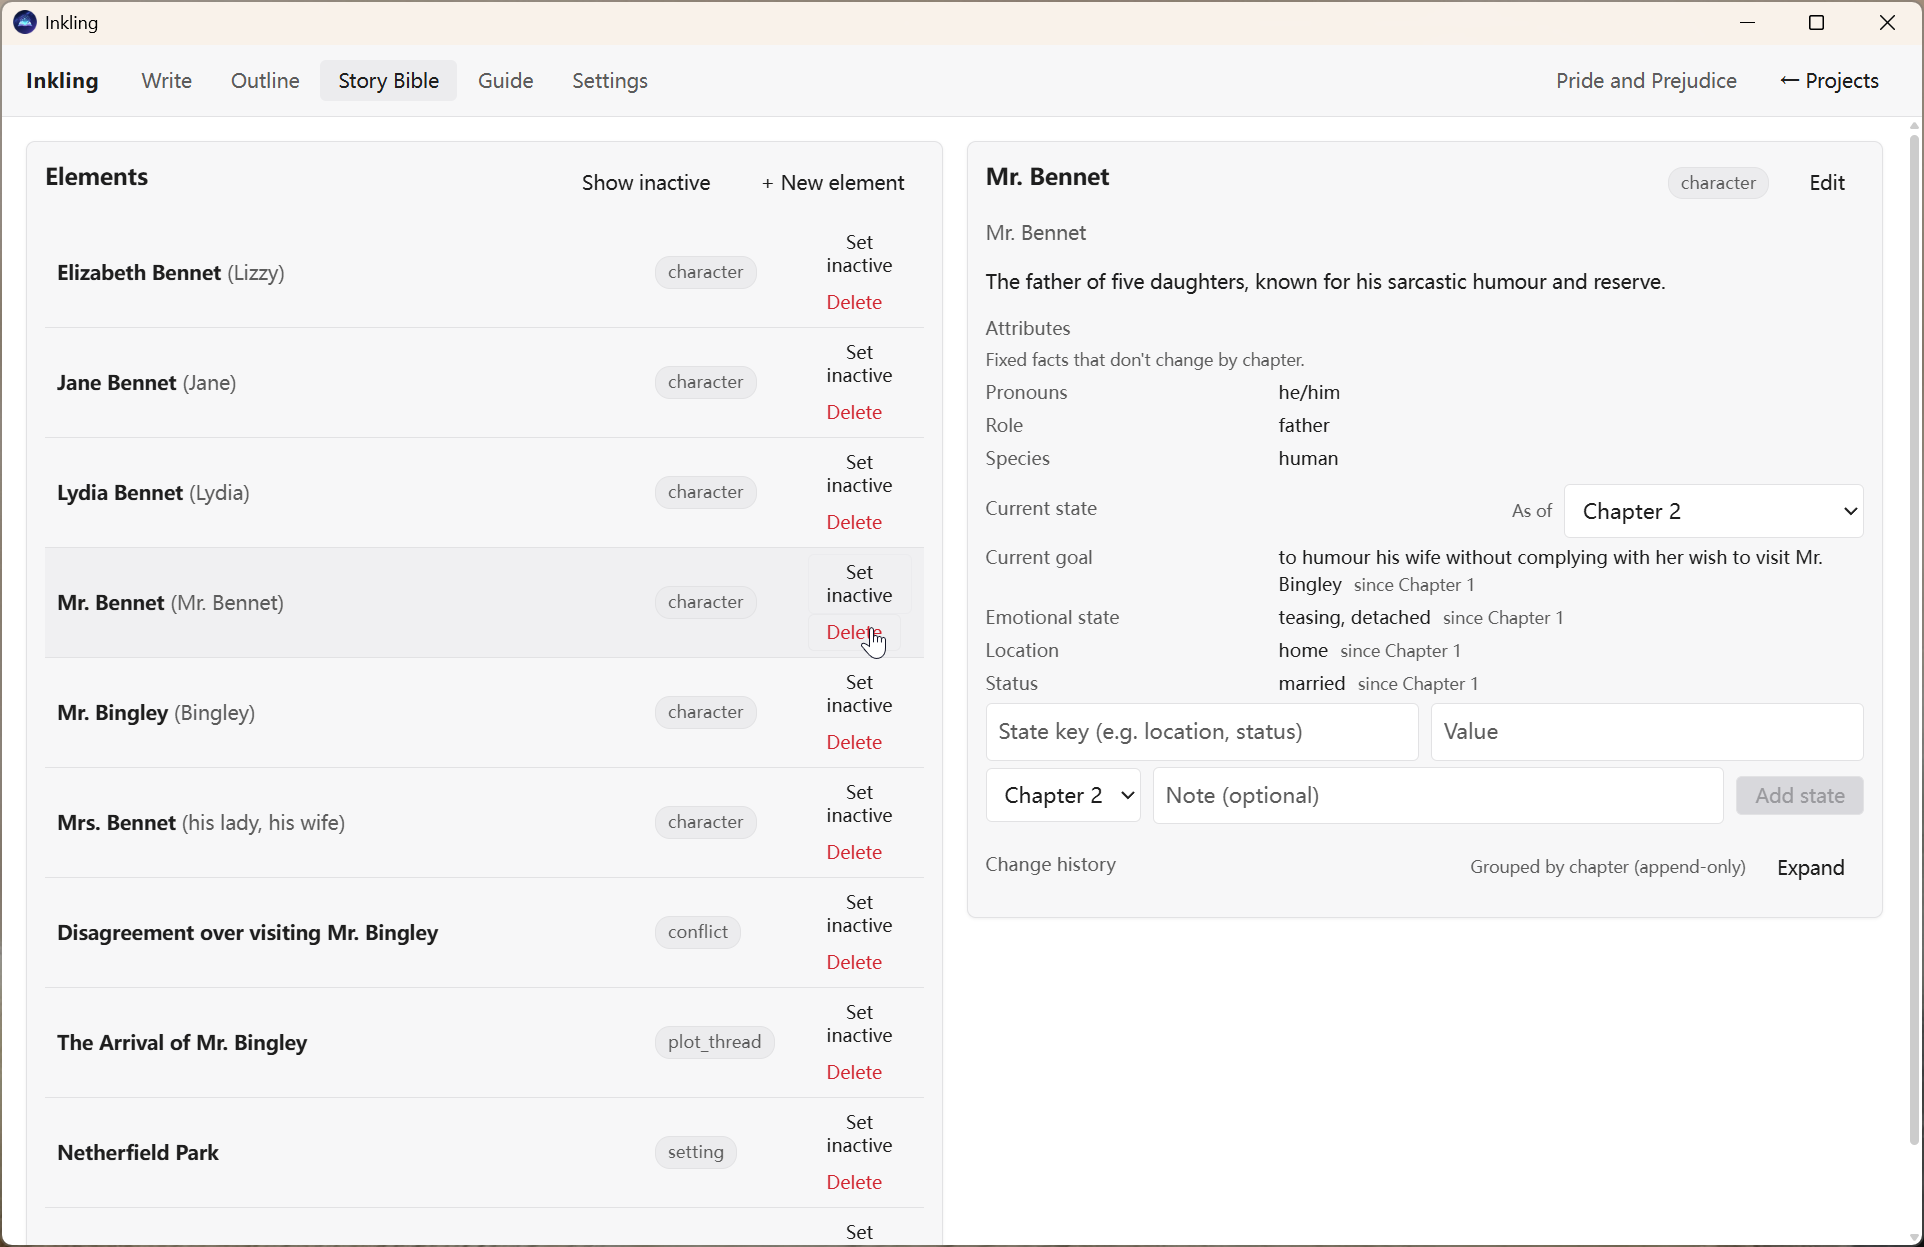Select Mrs. Bennet element row

[484, 823]
